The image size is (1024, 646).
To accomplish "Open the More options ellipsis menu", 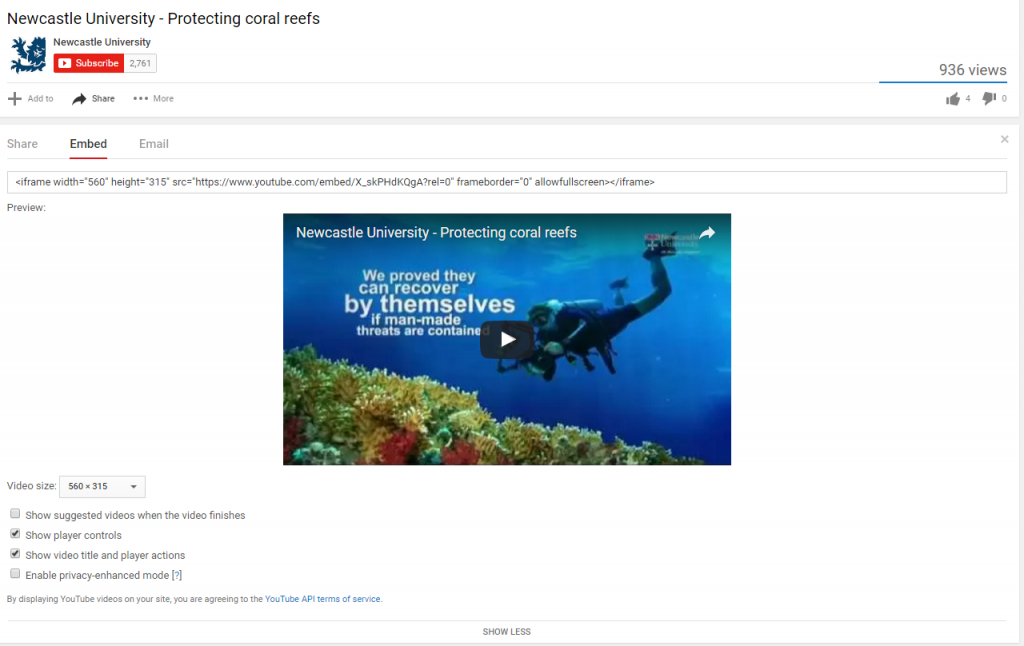I will coord(153,99).
